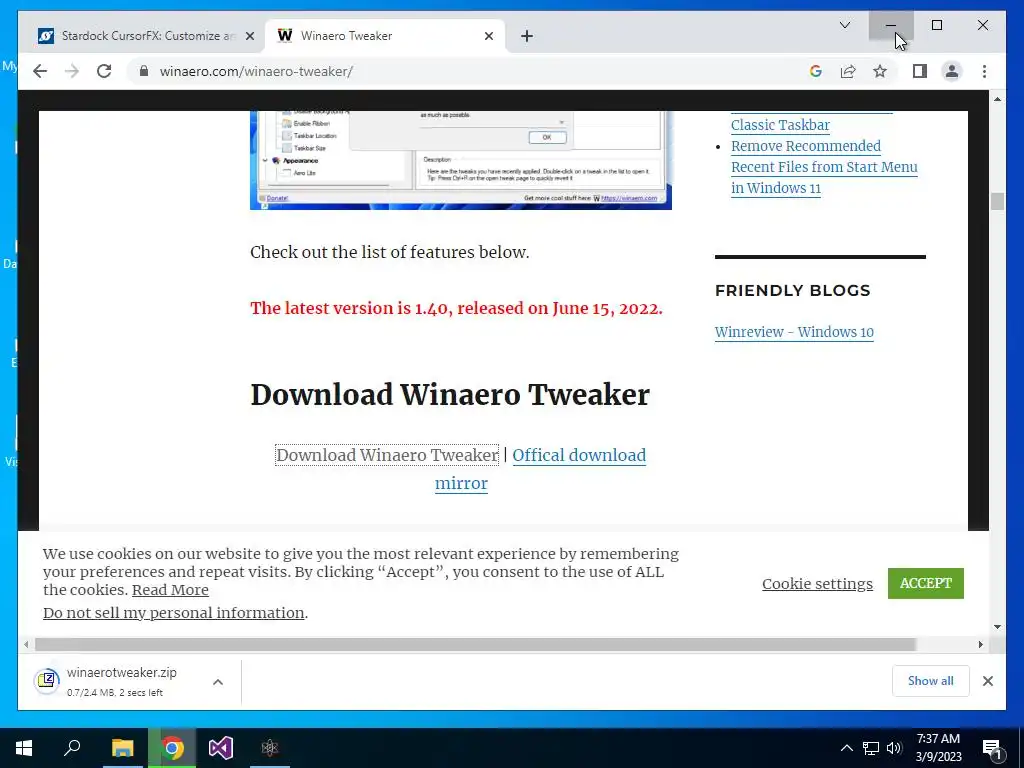Image resolution: width=1024 pixels, height=768 pixels.
Task: Click the FRIENDLY BLOGS heading
Action: coord(793,291)
